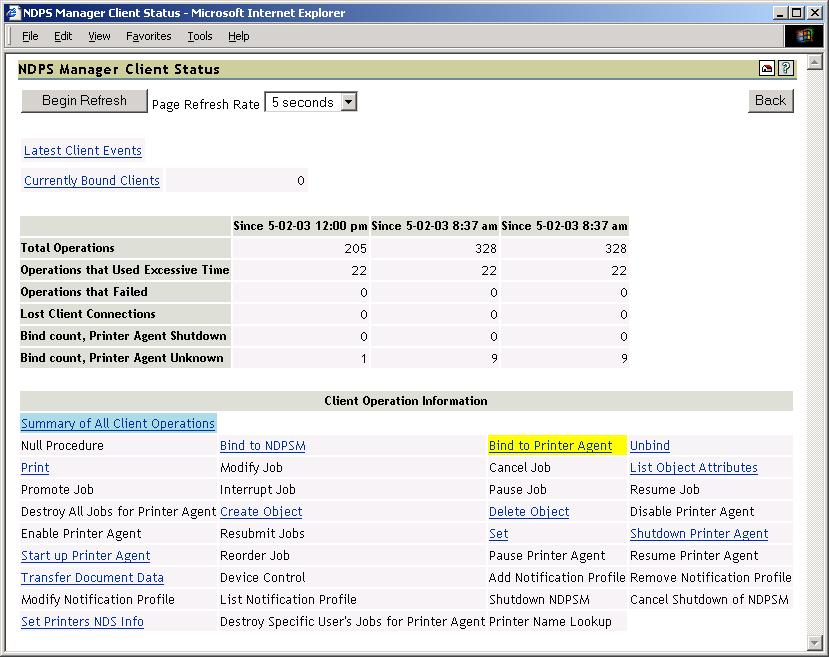Open Summary of All Client Operations
829x657 pixels.
117,423
